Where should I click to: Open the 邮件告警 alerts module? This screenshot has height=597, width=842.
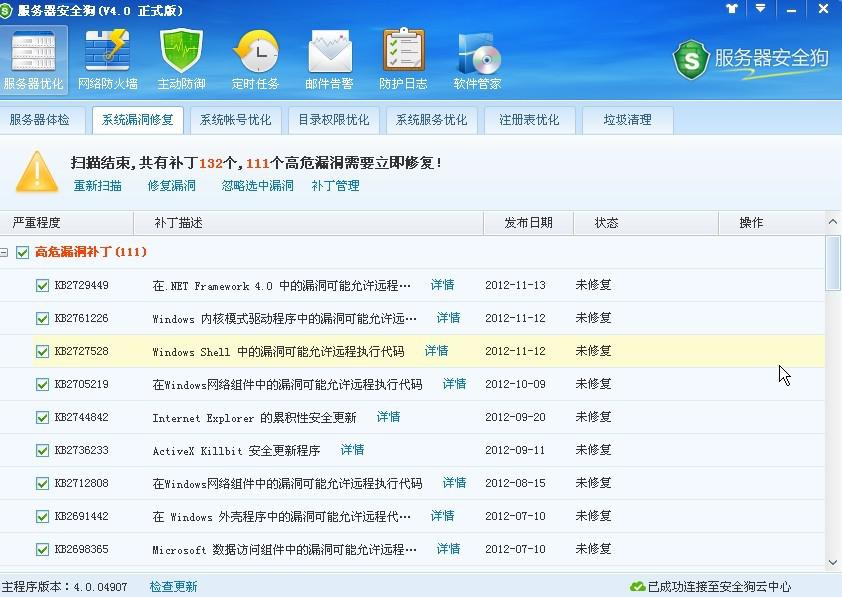(328, 57)
